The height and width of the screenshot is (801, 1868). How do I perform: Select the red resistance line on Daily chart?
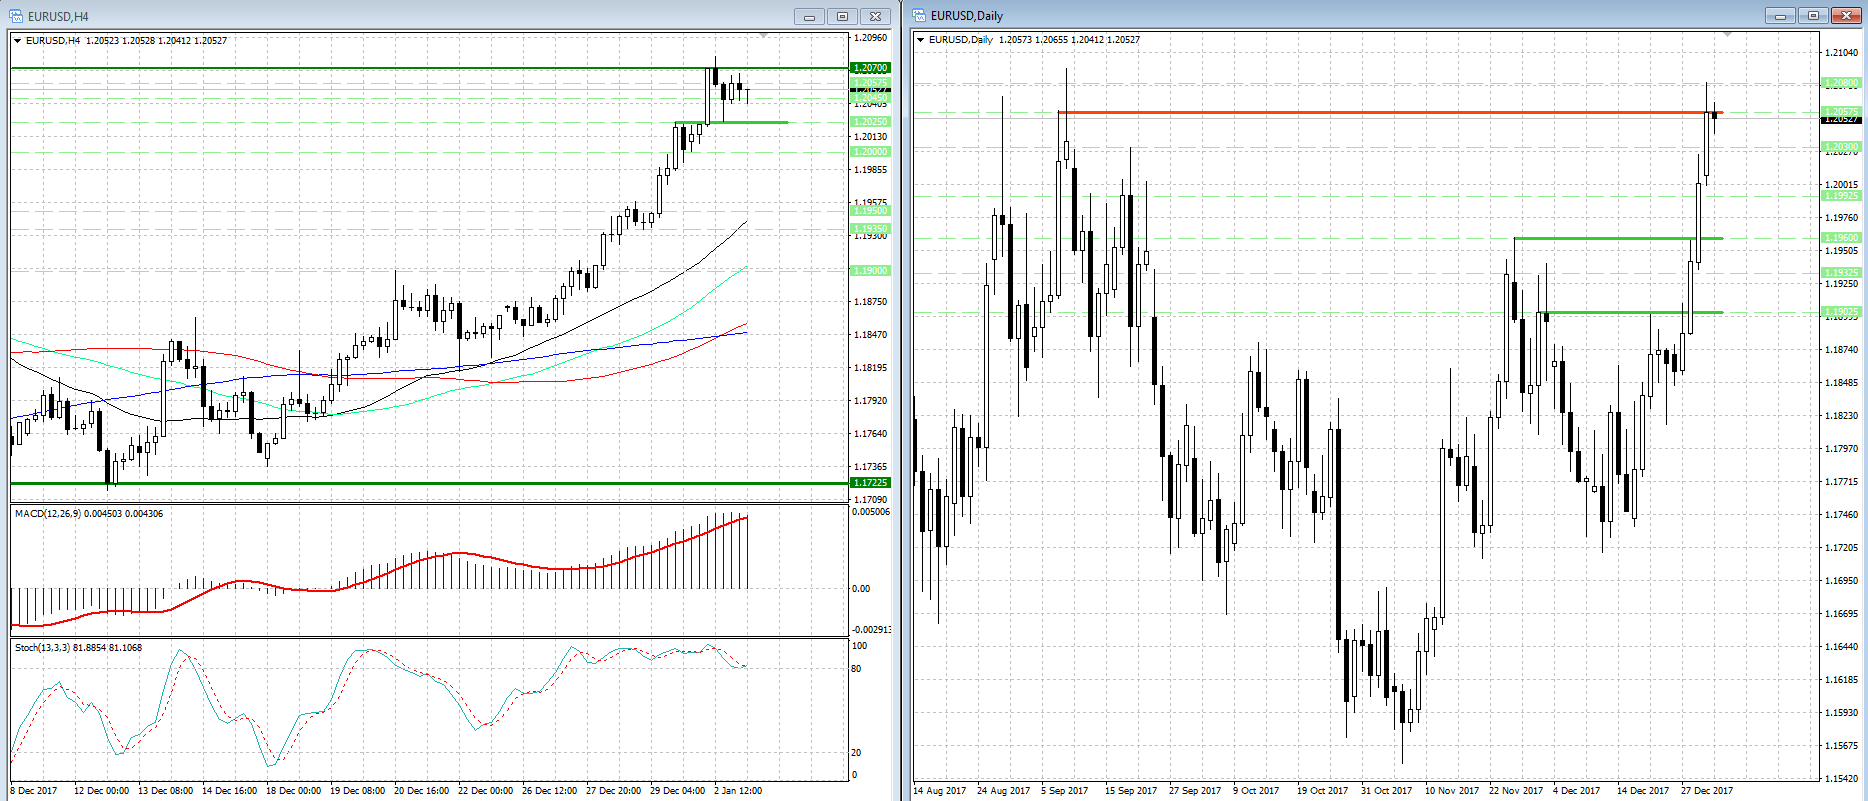(x=1390, y=112)
